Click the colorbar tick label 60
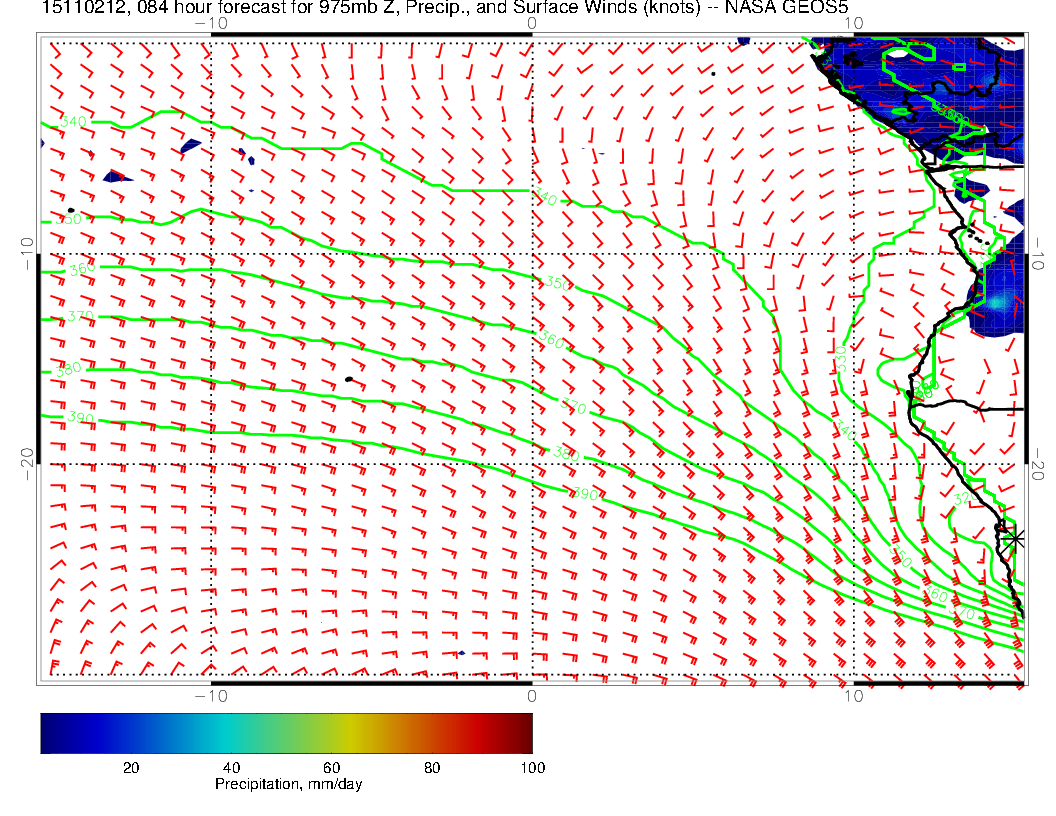This screenshot has height=816, width=1056. [x=331, y=767]
